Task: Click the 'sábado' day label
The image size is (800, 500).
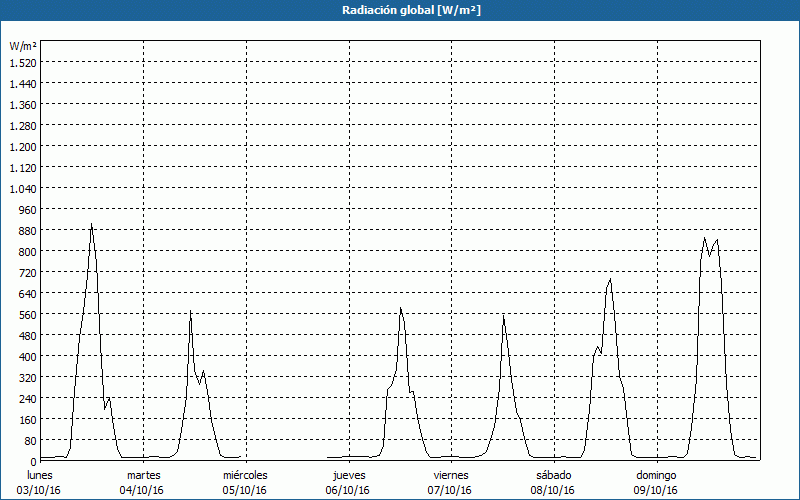Action: coord(553,475)
